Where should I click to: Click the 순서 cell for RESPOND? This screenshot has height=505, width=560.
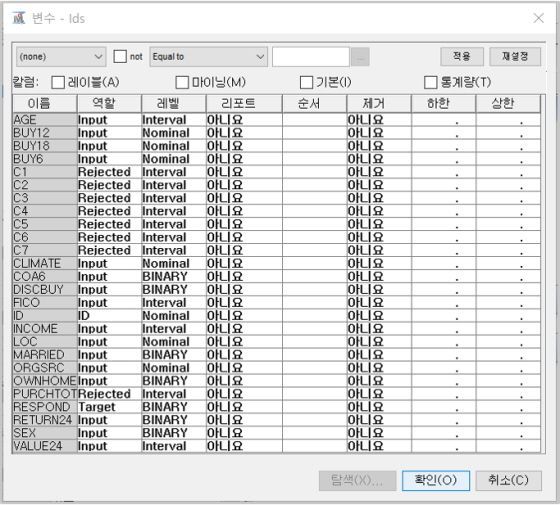[315, 407]
